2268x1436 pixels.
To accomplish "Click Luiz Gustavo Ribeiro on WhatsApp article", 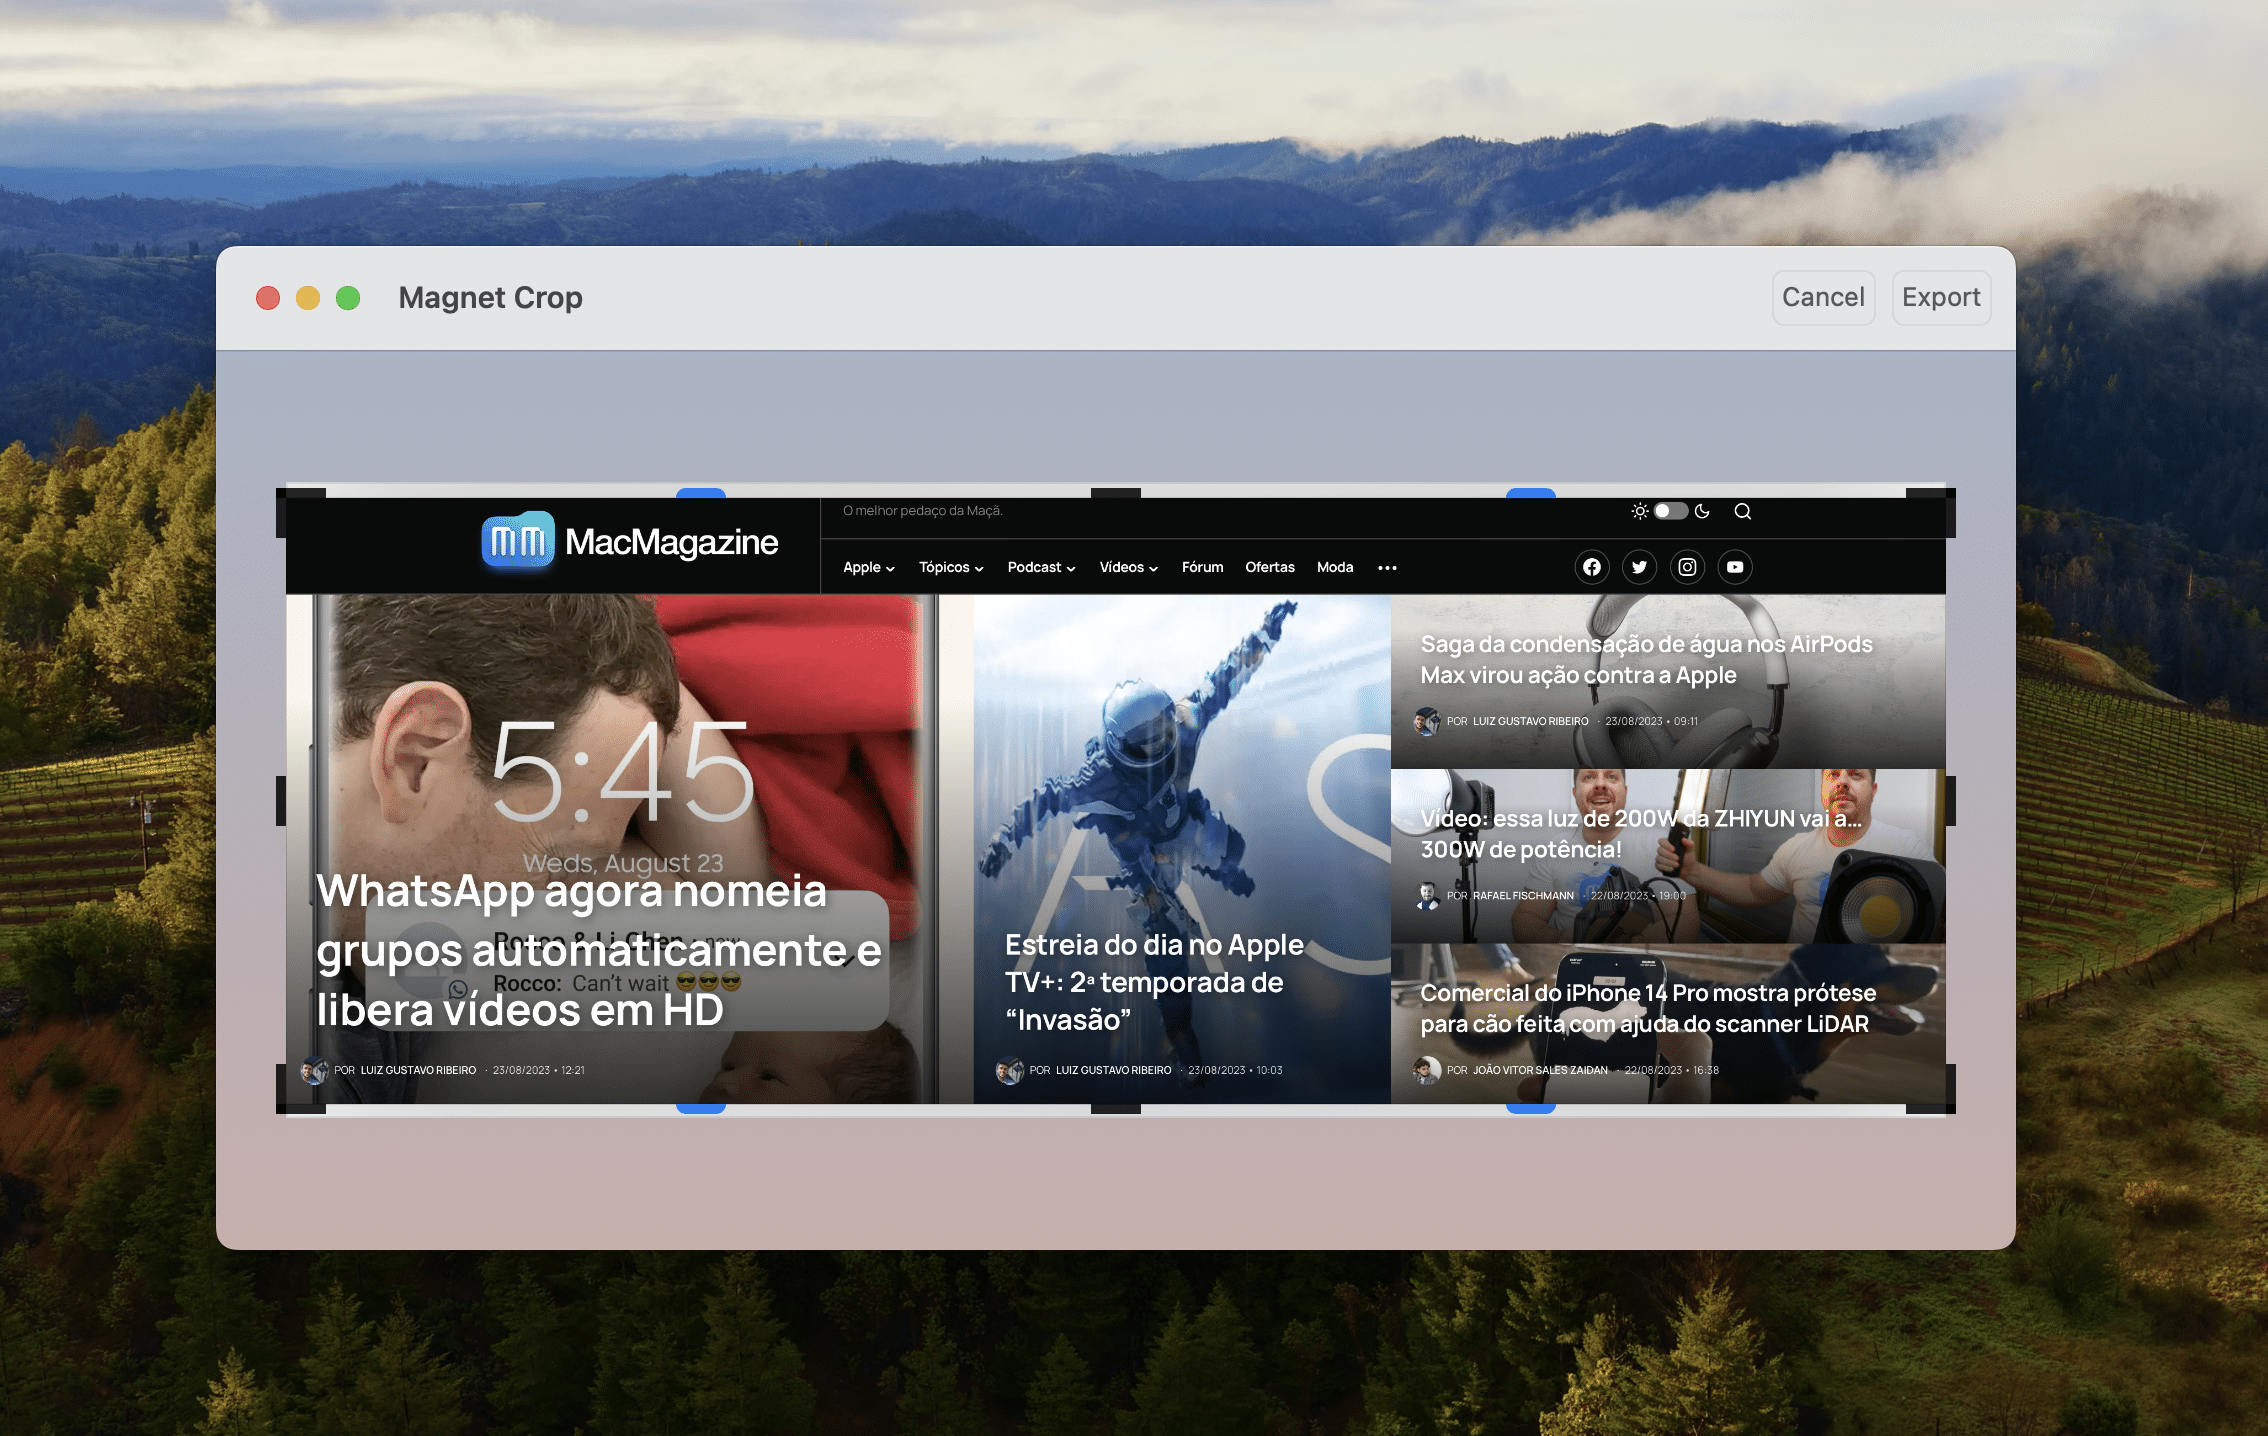I will 418,1070.
